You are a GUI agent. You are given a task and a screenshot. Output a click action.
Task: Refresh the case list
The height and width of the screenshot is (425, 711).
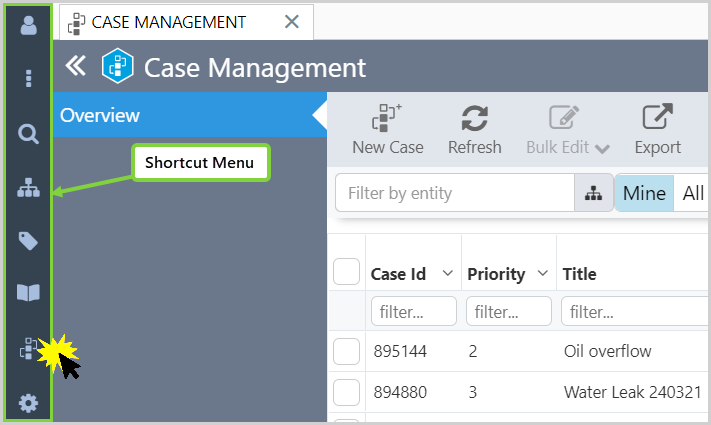[474, 130]
